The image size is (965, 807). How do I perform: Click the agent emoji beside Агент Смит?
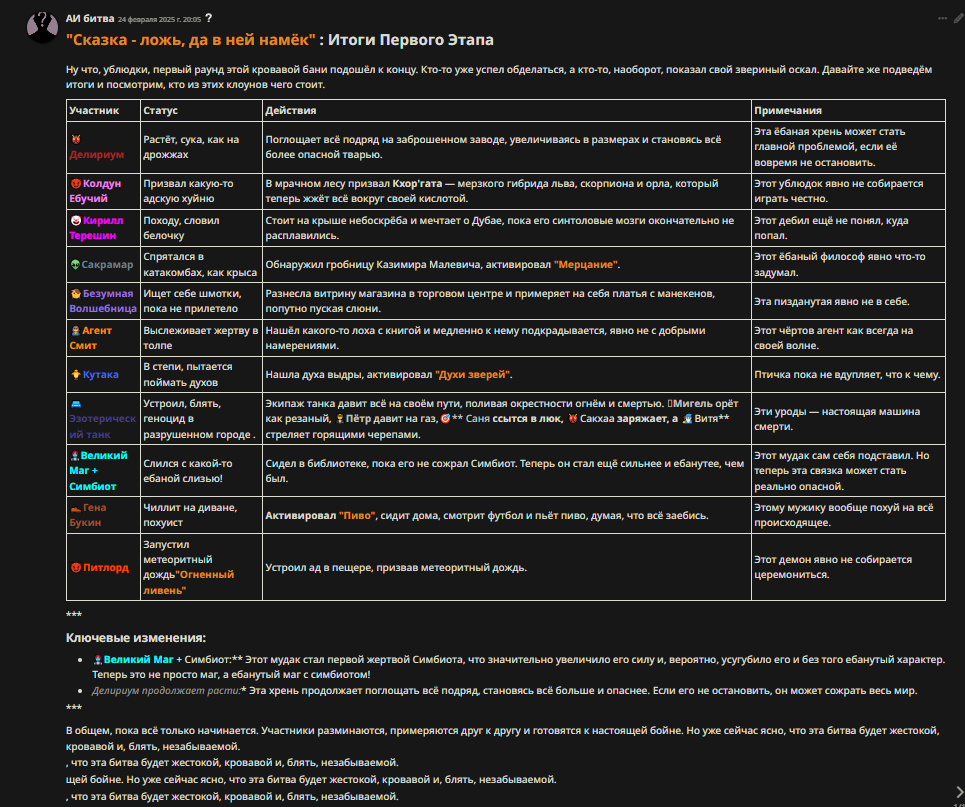click(76, 331)
